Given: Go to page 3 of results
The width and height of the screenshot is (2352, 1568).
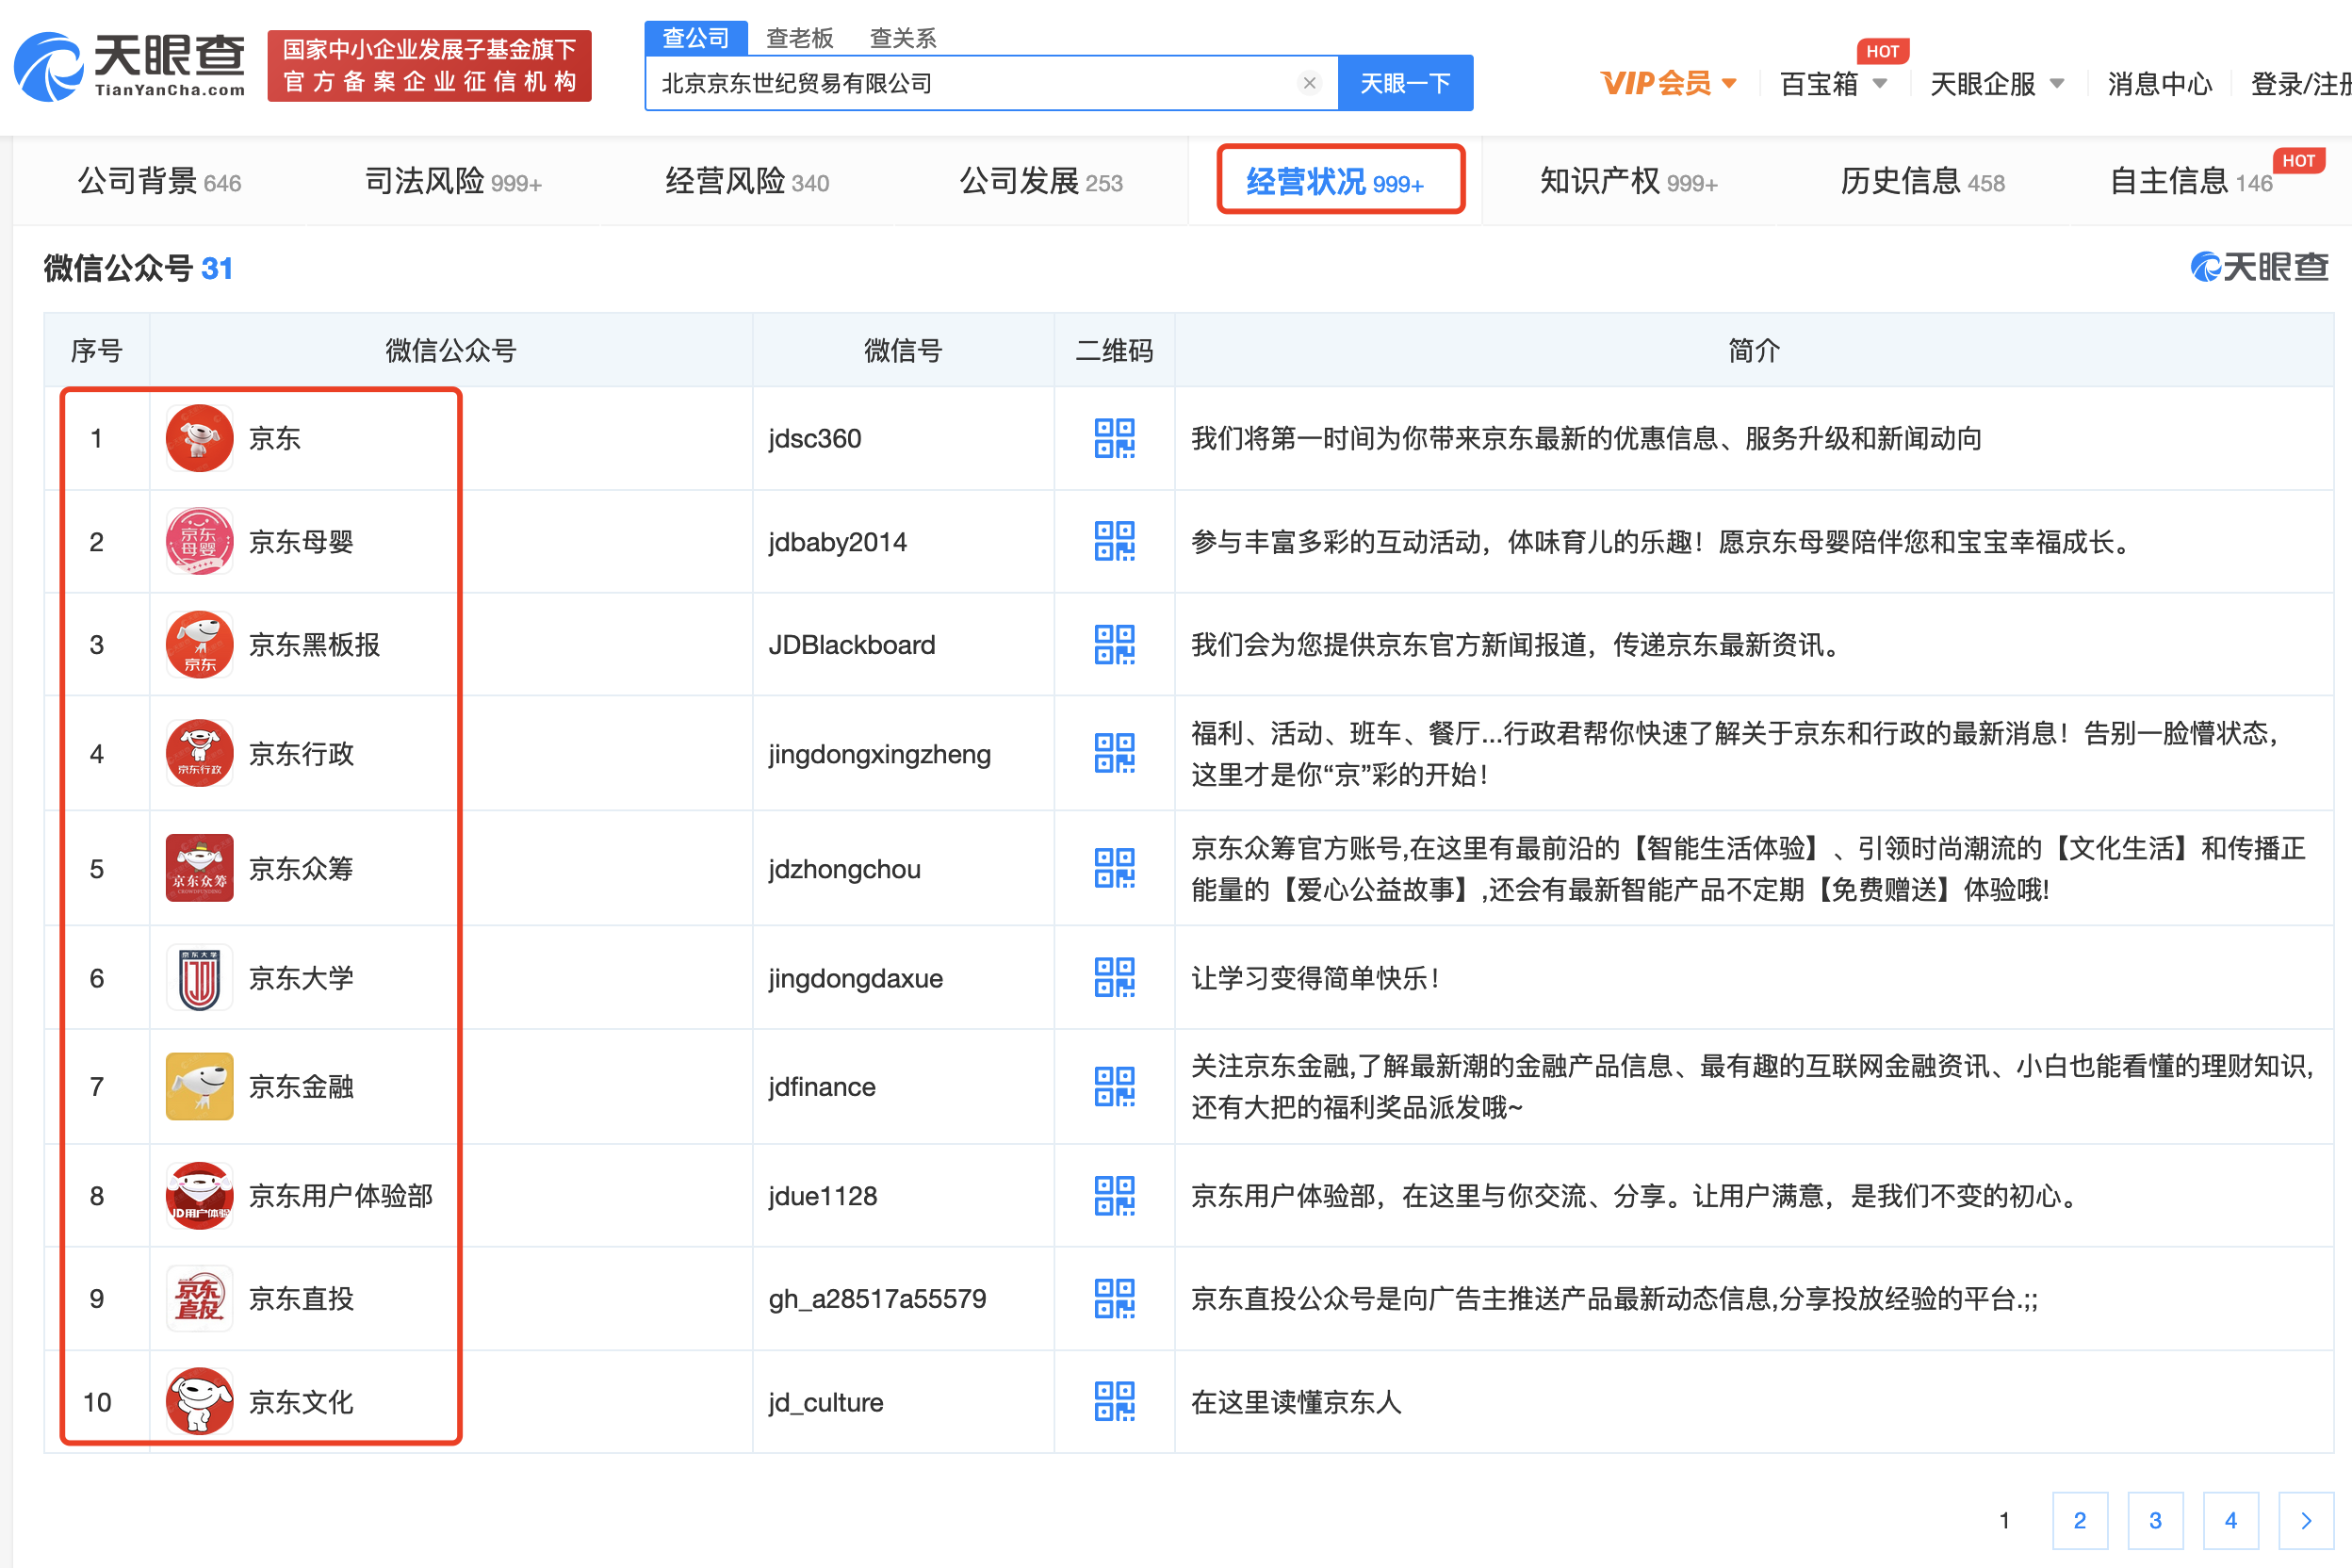Looking at the screenshot, I should (2155, 1520).
